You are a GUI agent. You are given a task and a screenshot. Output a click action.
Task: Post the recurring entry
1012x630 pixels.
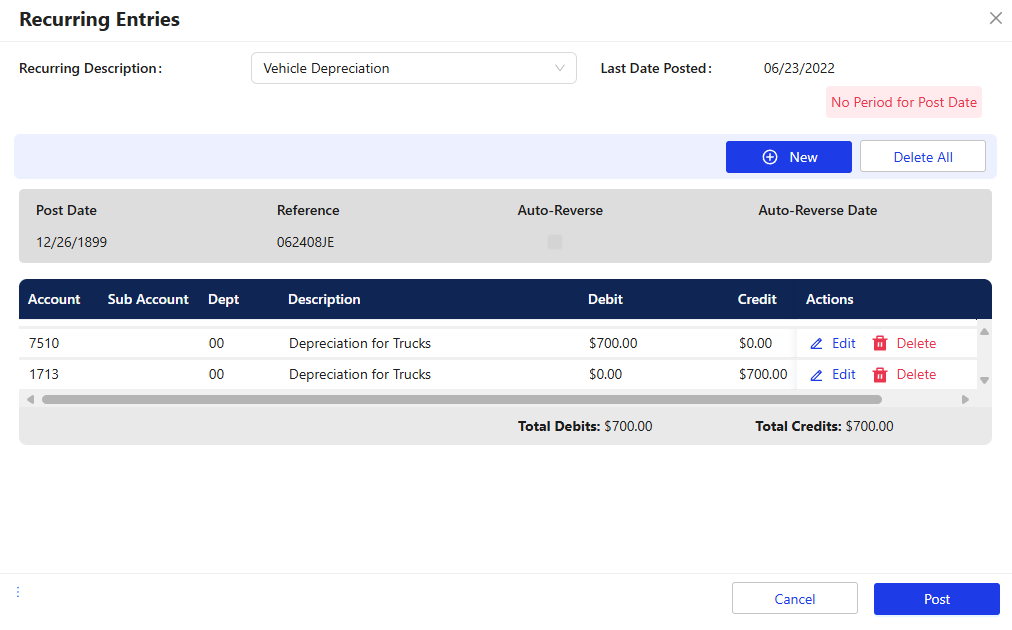click(x=936, y=599)
